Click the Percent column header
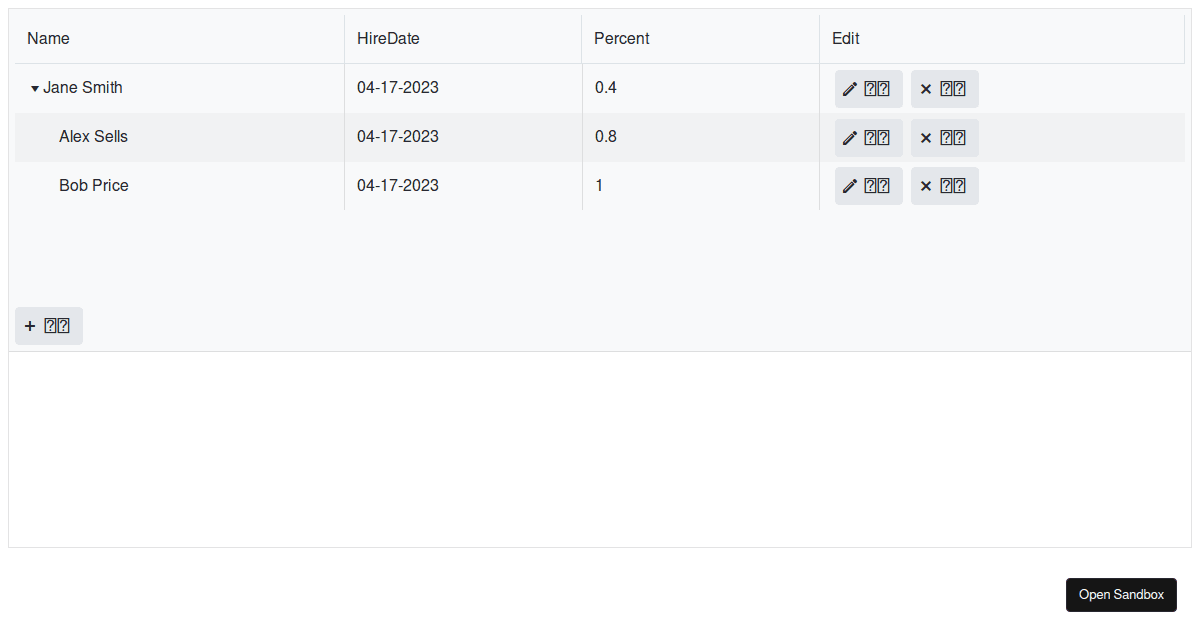Viewport: 1200px width, 630px height. point(621,38)
